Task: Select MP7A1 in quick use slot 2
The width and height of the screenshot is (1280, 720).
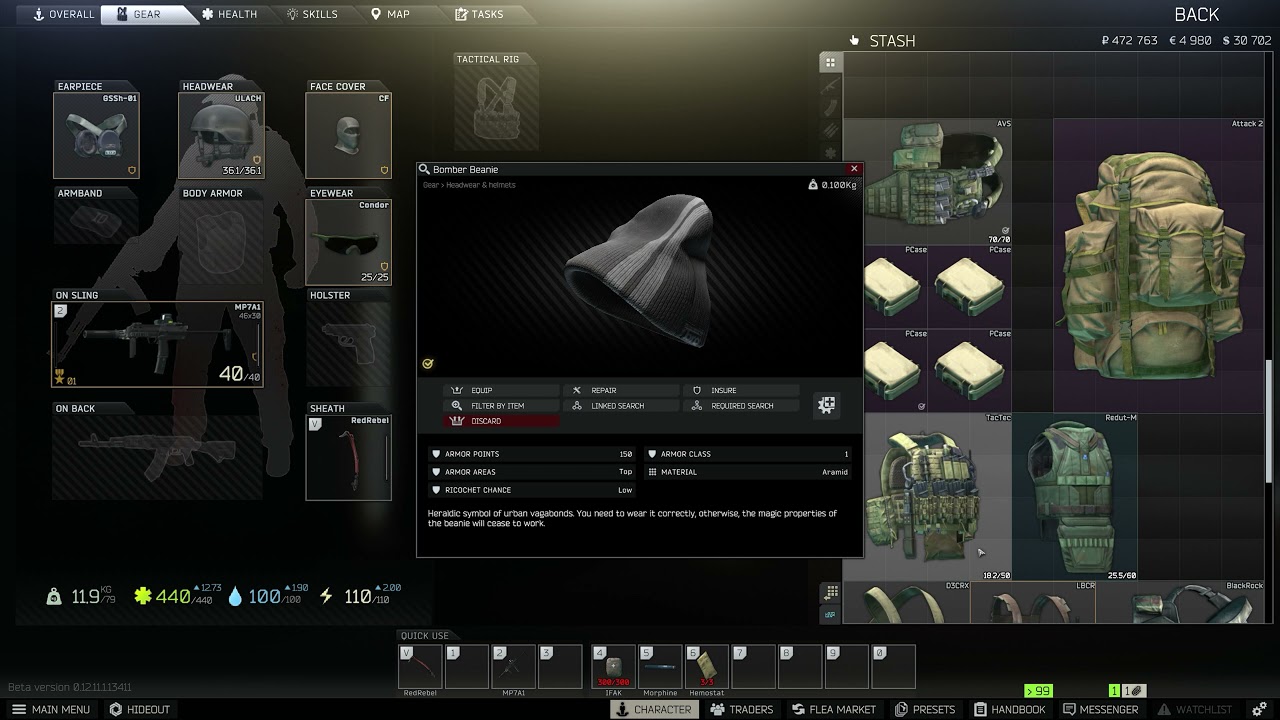Action: pyautogui.click(x=514, y=667)
